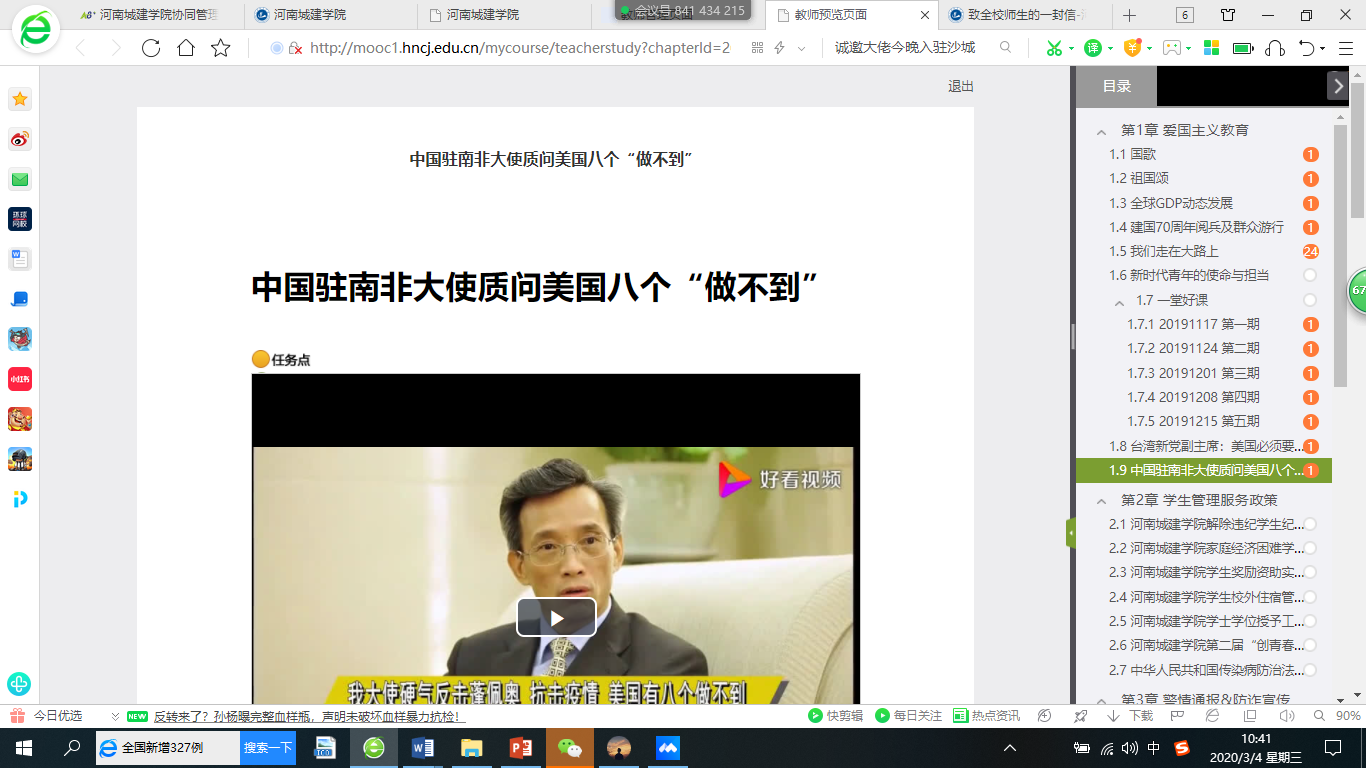Toggle system volume icon in the tray

coord(1130,748)
